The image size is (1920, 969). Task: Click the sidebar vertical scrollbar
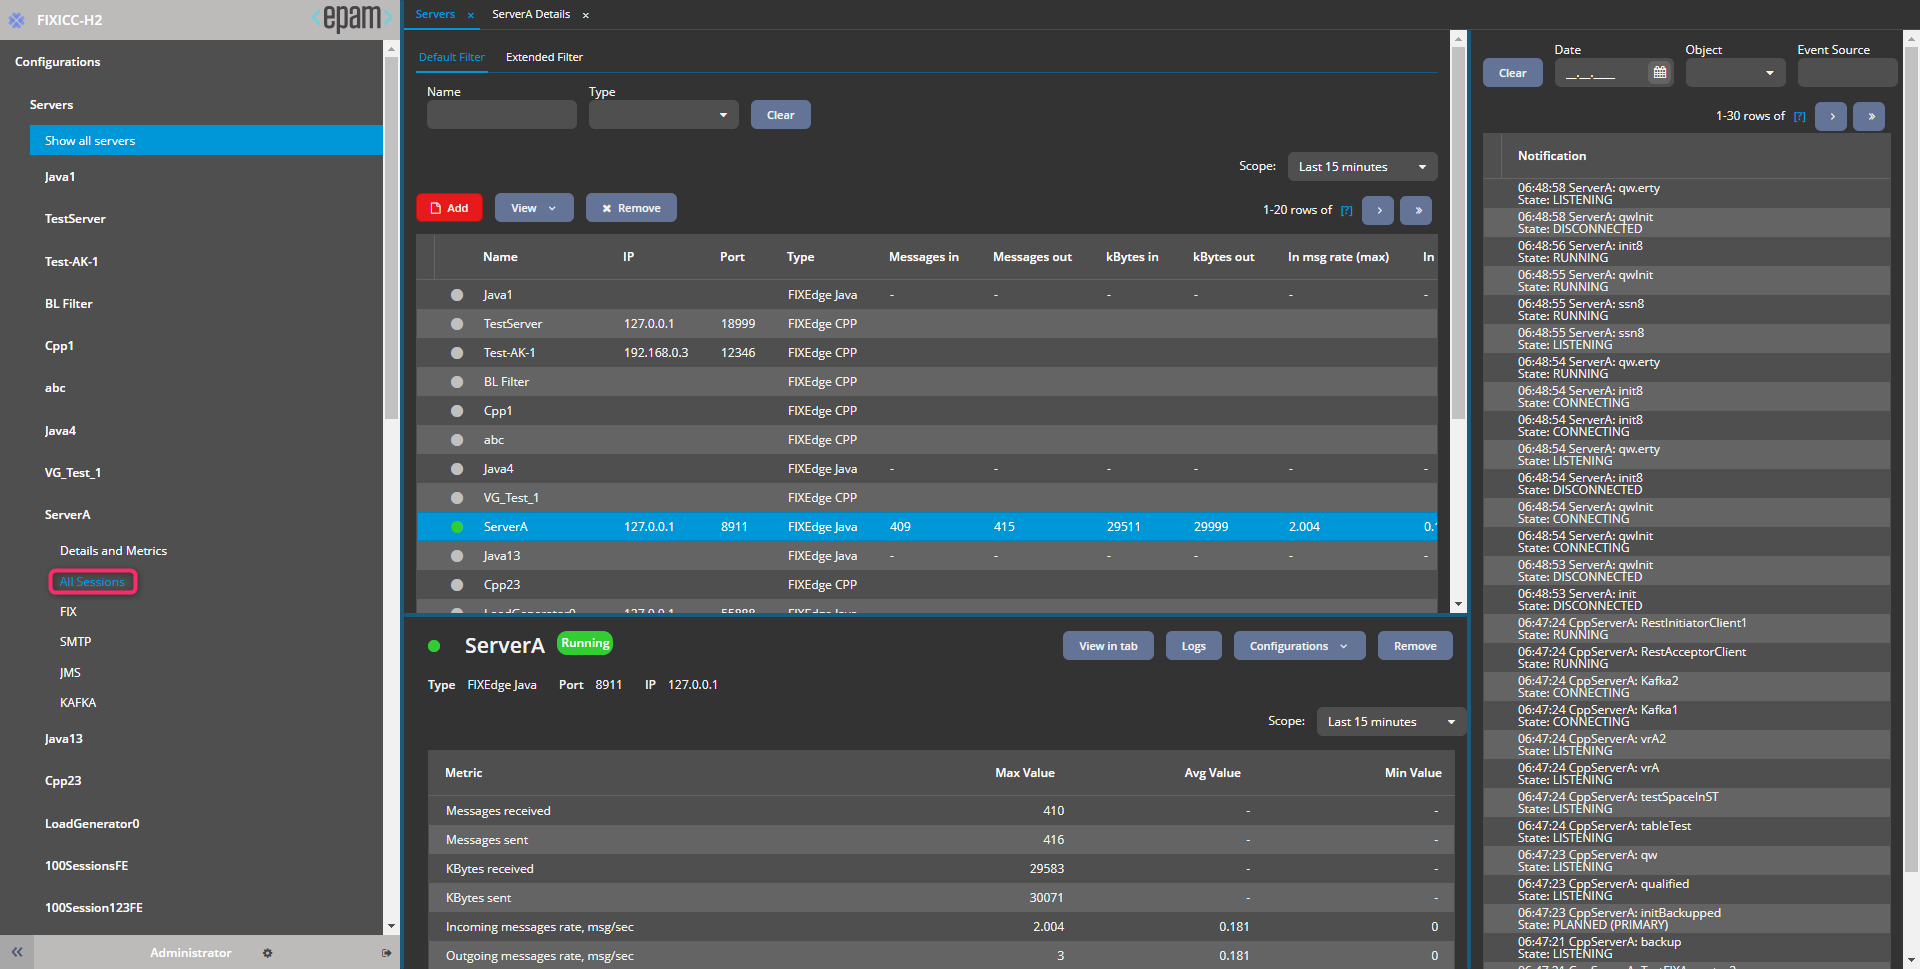[391, 240]
